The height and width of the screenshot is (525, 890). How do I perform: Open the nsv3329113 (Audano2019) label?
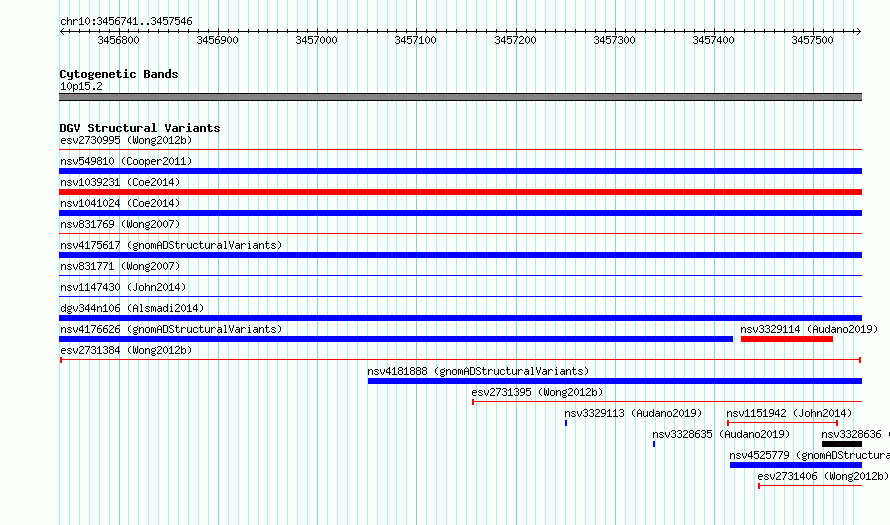click(x=633, y=413)
